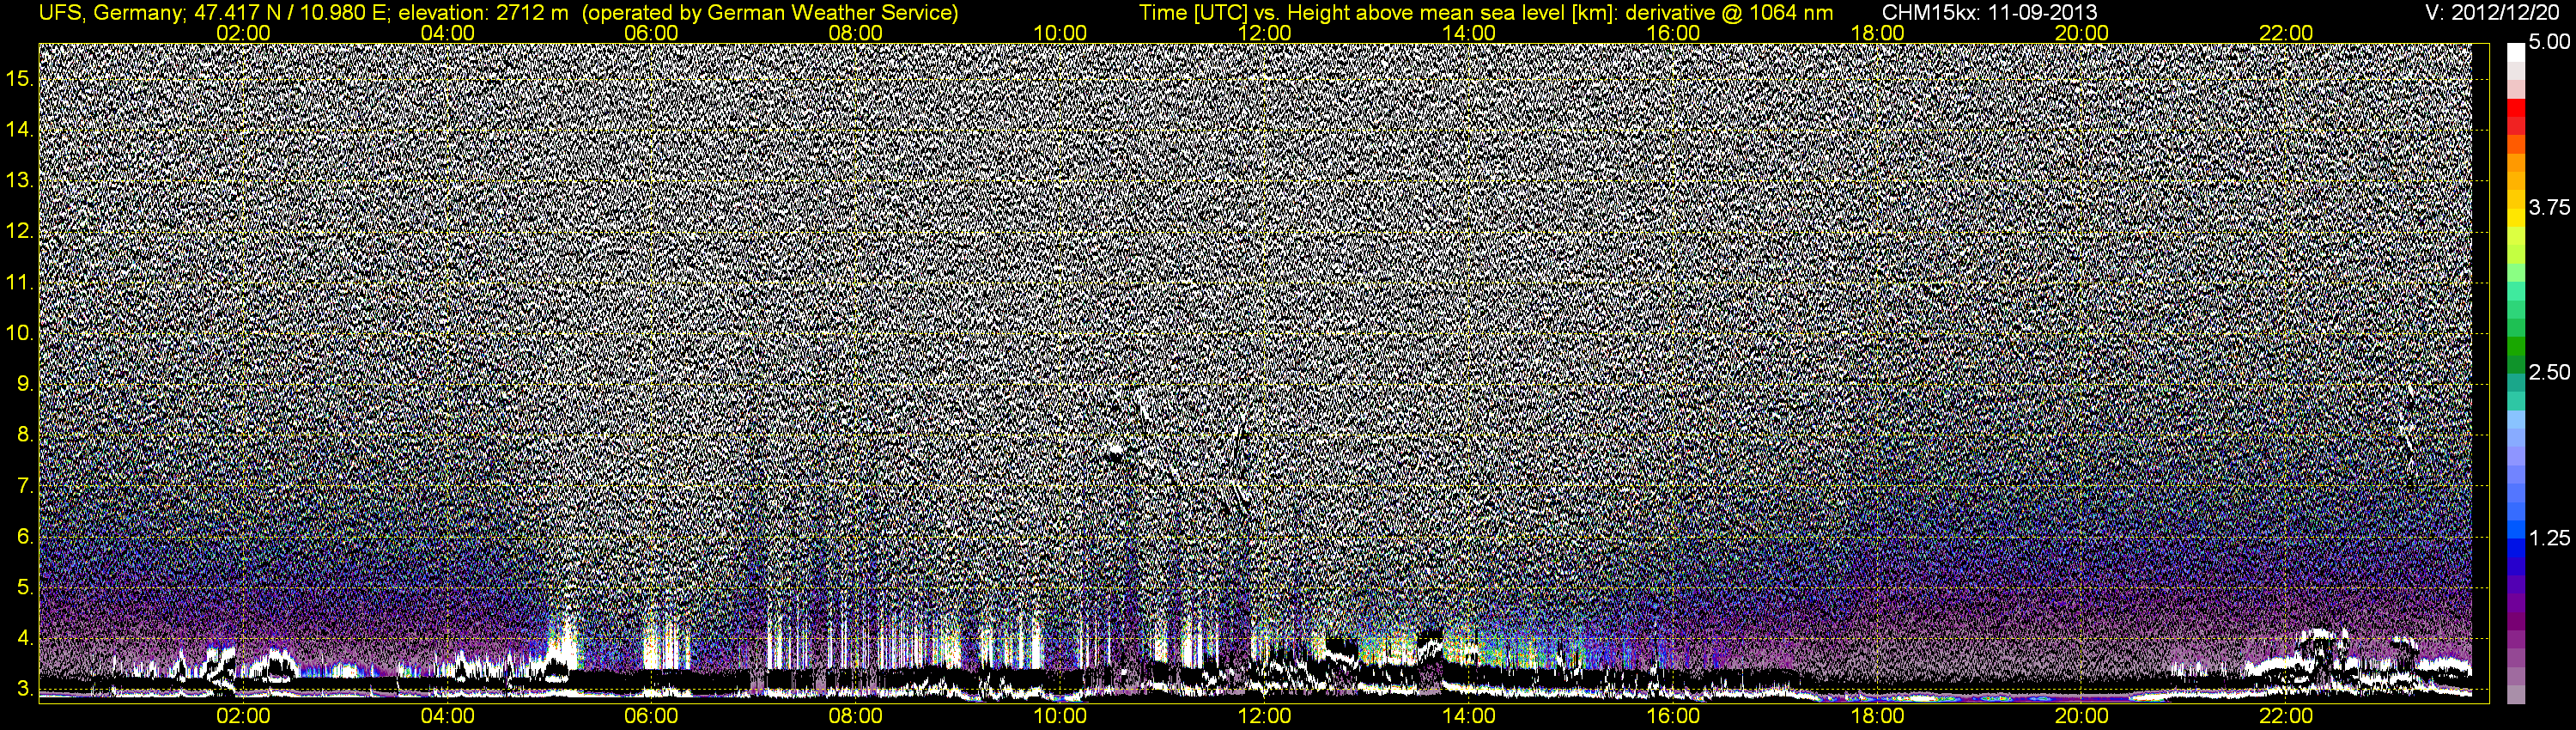Click the height axis label '14.'

19,129
